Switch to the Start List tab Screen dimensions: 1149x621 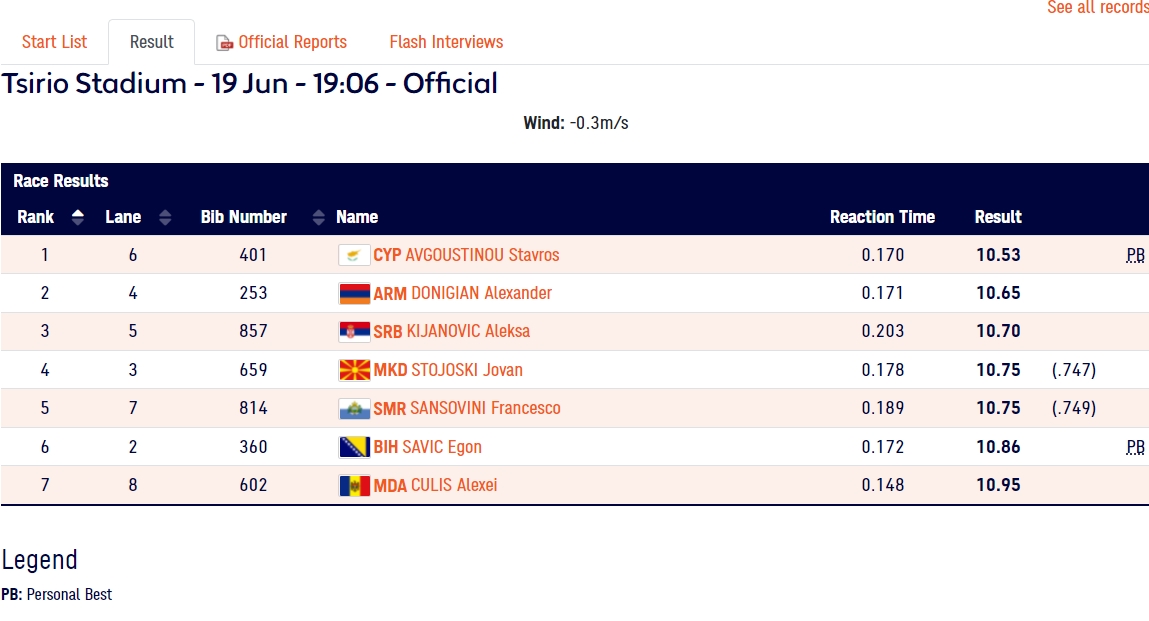click(54, 42)
